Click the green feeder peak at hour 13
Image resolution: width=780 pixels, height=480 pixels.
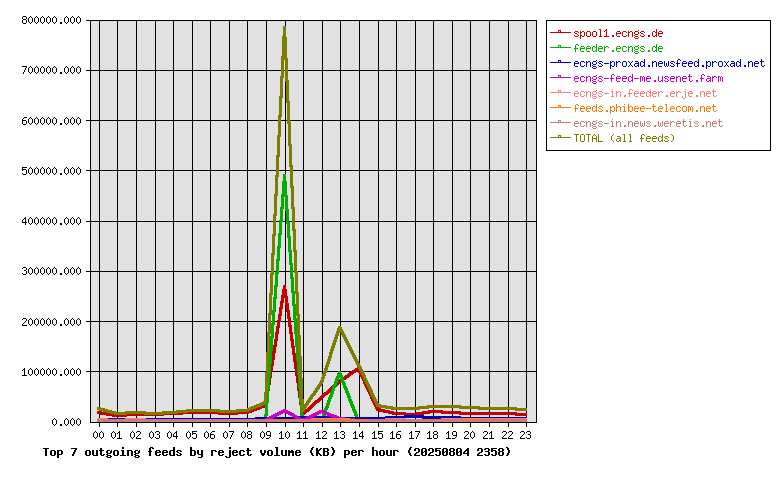pos(340,374)
